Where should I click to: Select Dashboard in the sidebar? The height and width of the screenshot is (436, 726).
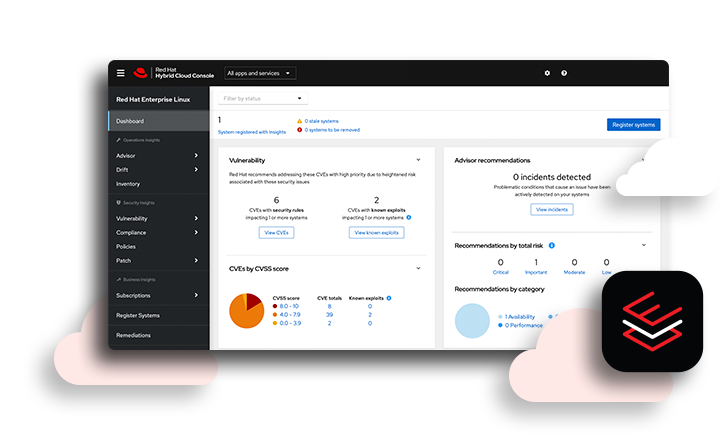(159, 121)
